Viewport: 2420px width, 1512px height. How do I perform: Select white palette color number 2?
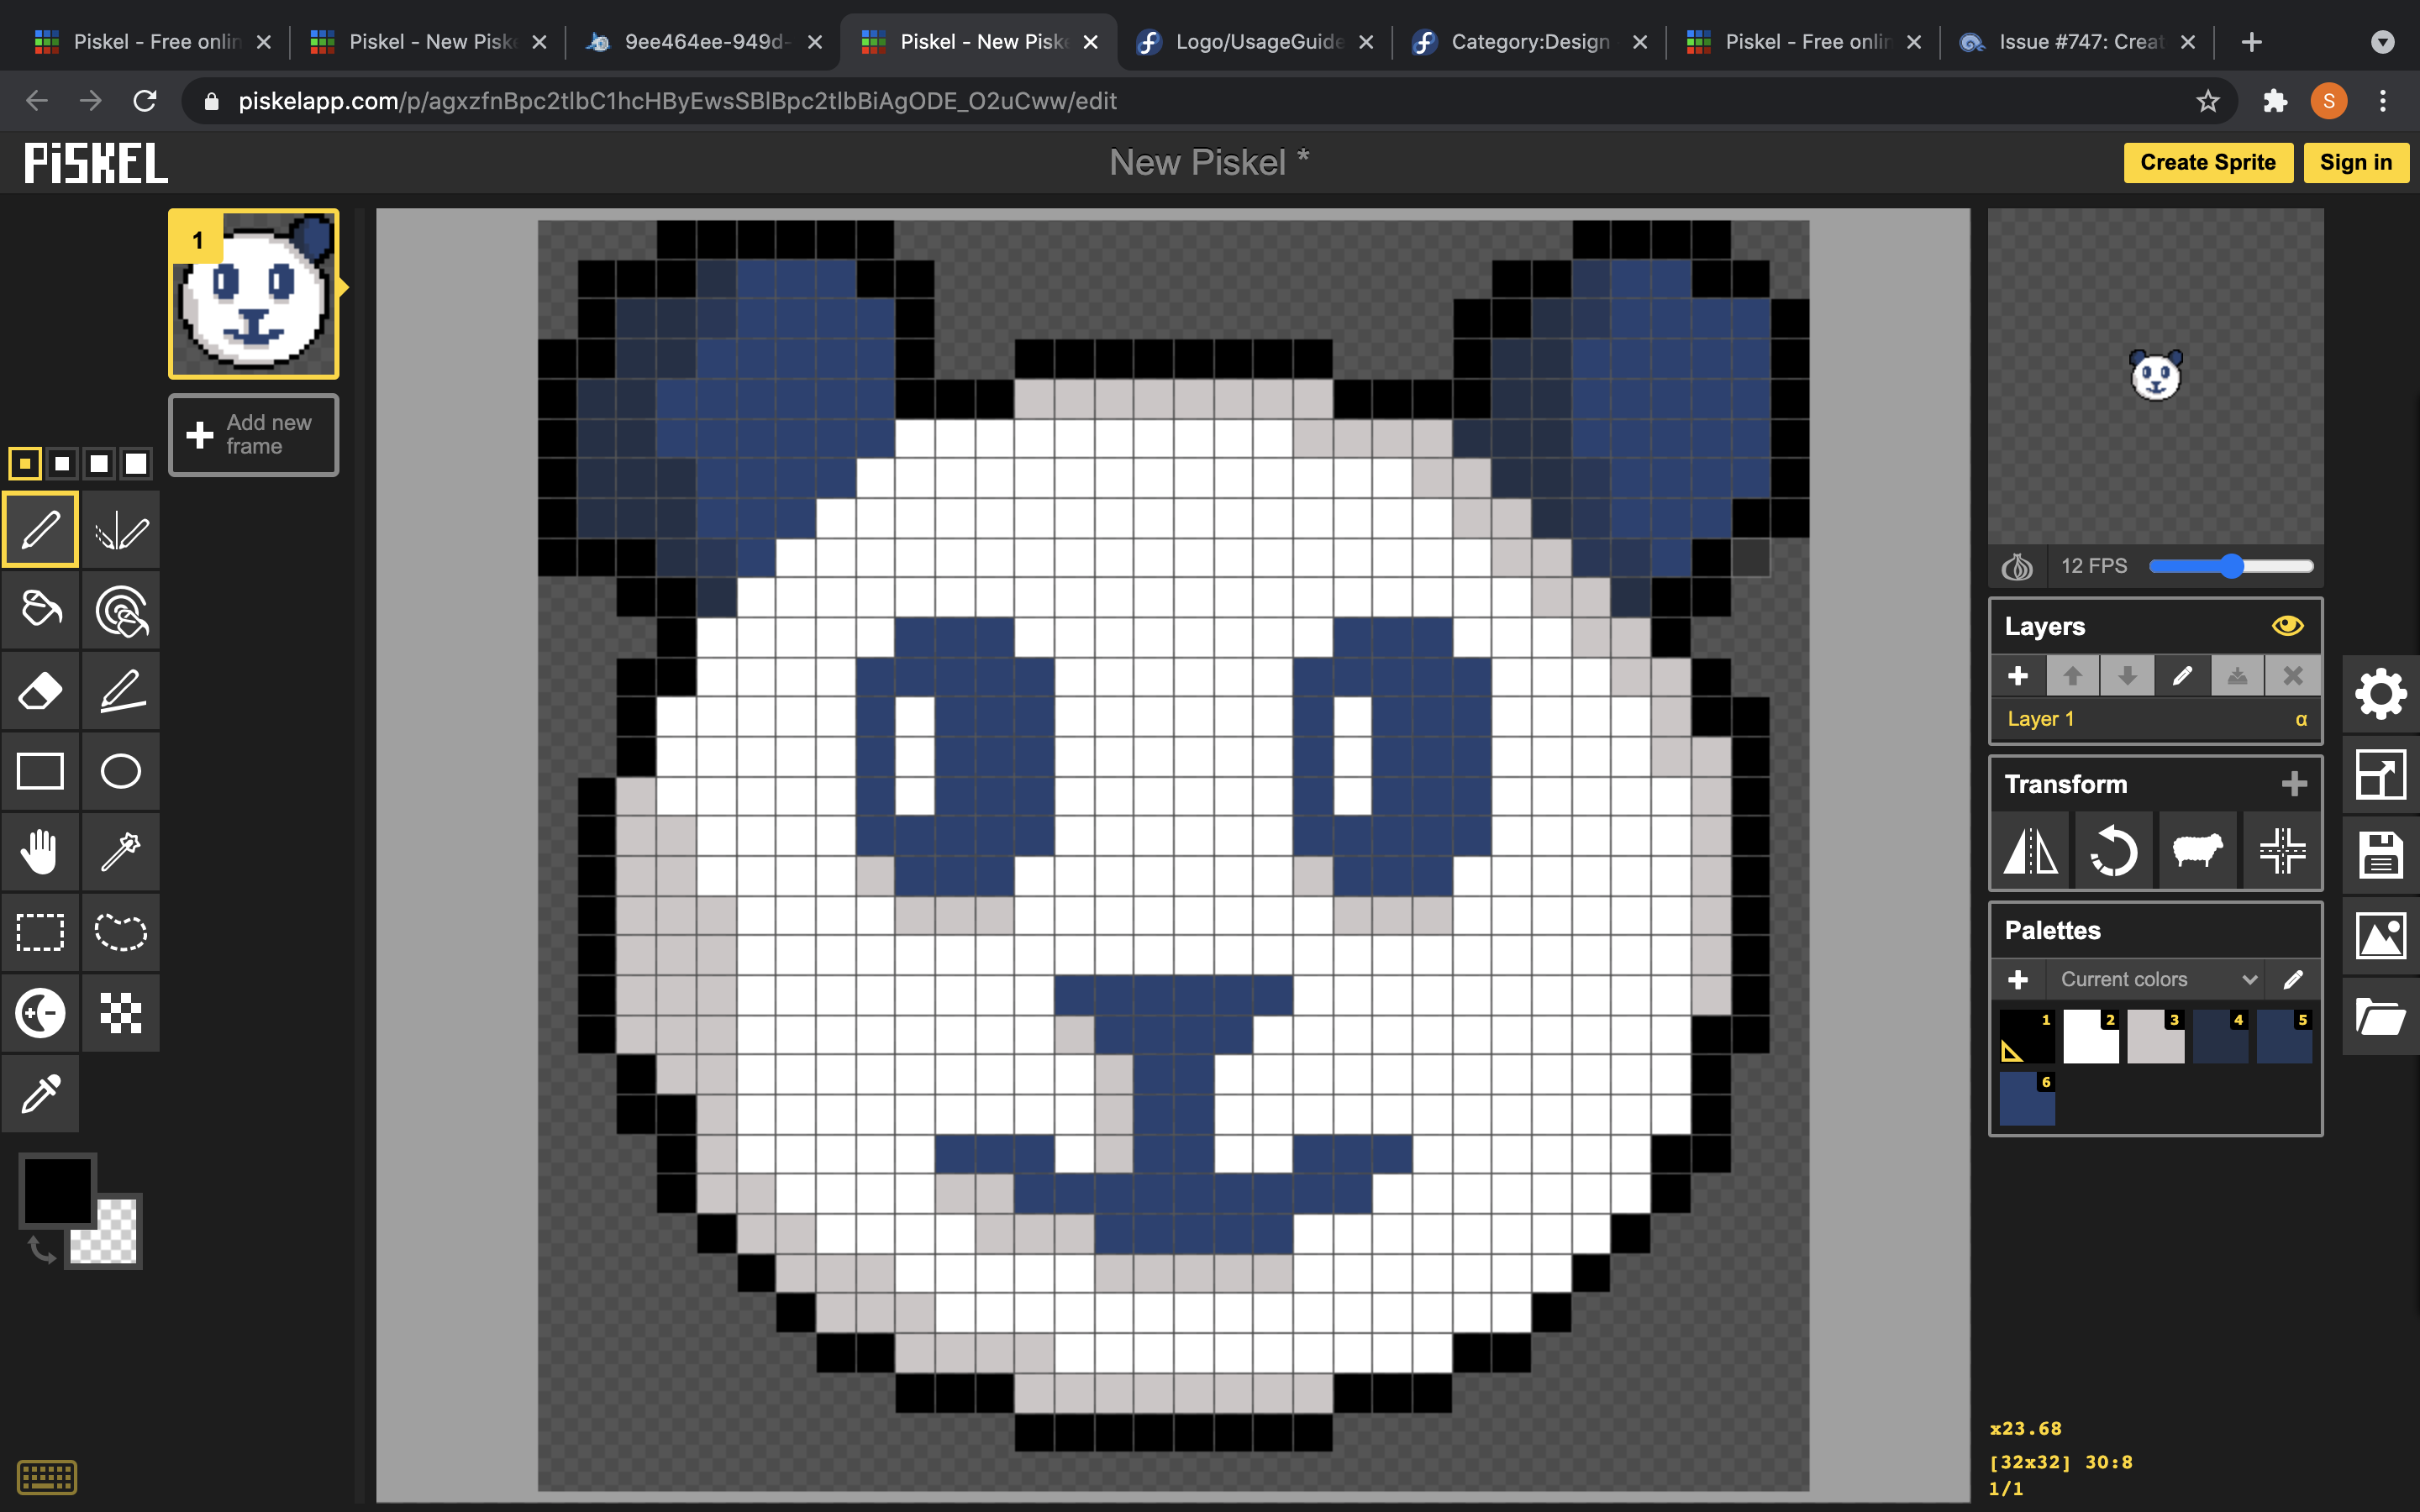[x=2091, y=1036]
